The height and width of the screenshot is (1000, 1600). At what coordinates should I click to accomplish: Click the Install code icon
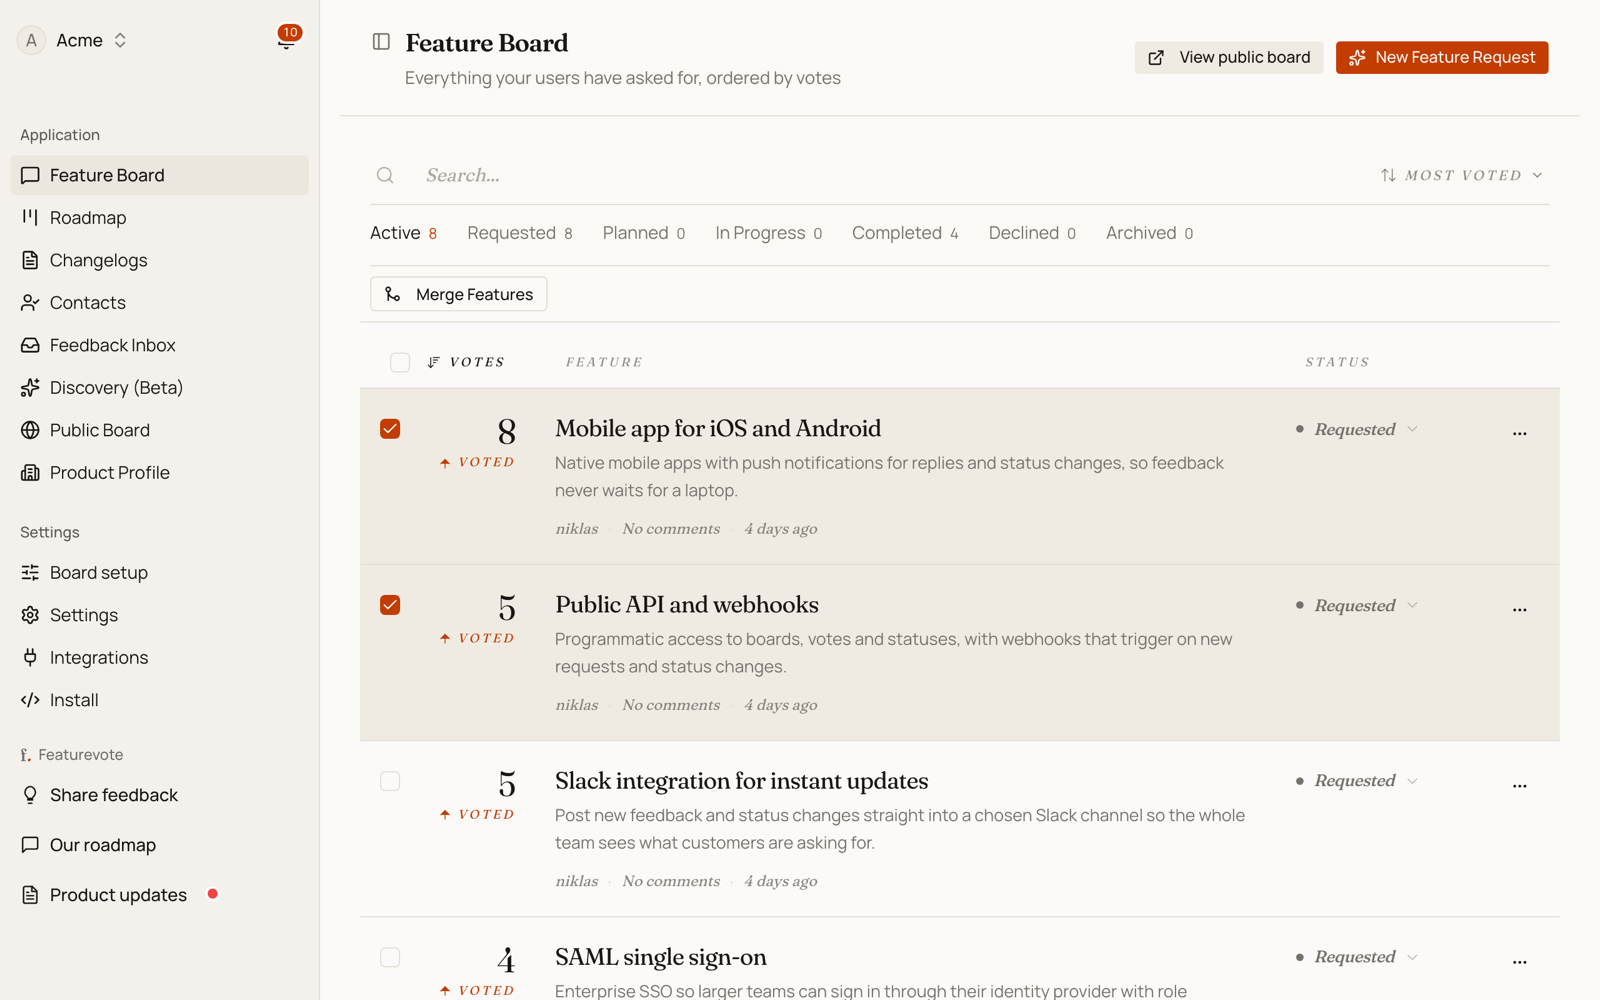[30, 700]
